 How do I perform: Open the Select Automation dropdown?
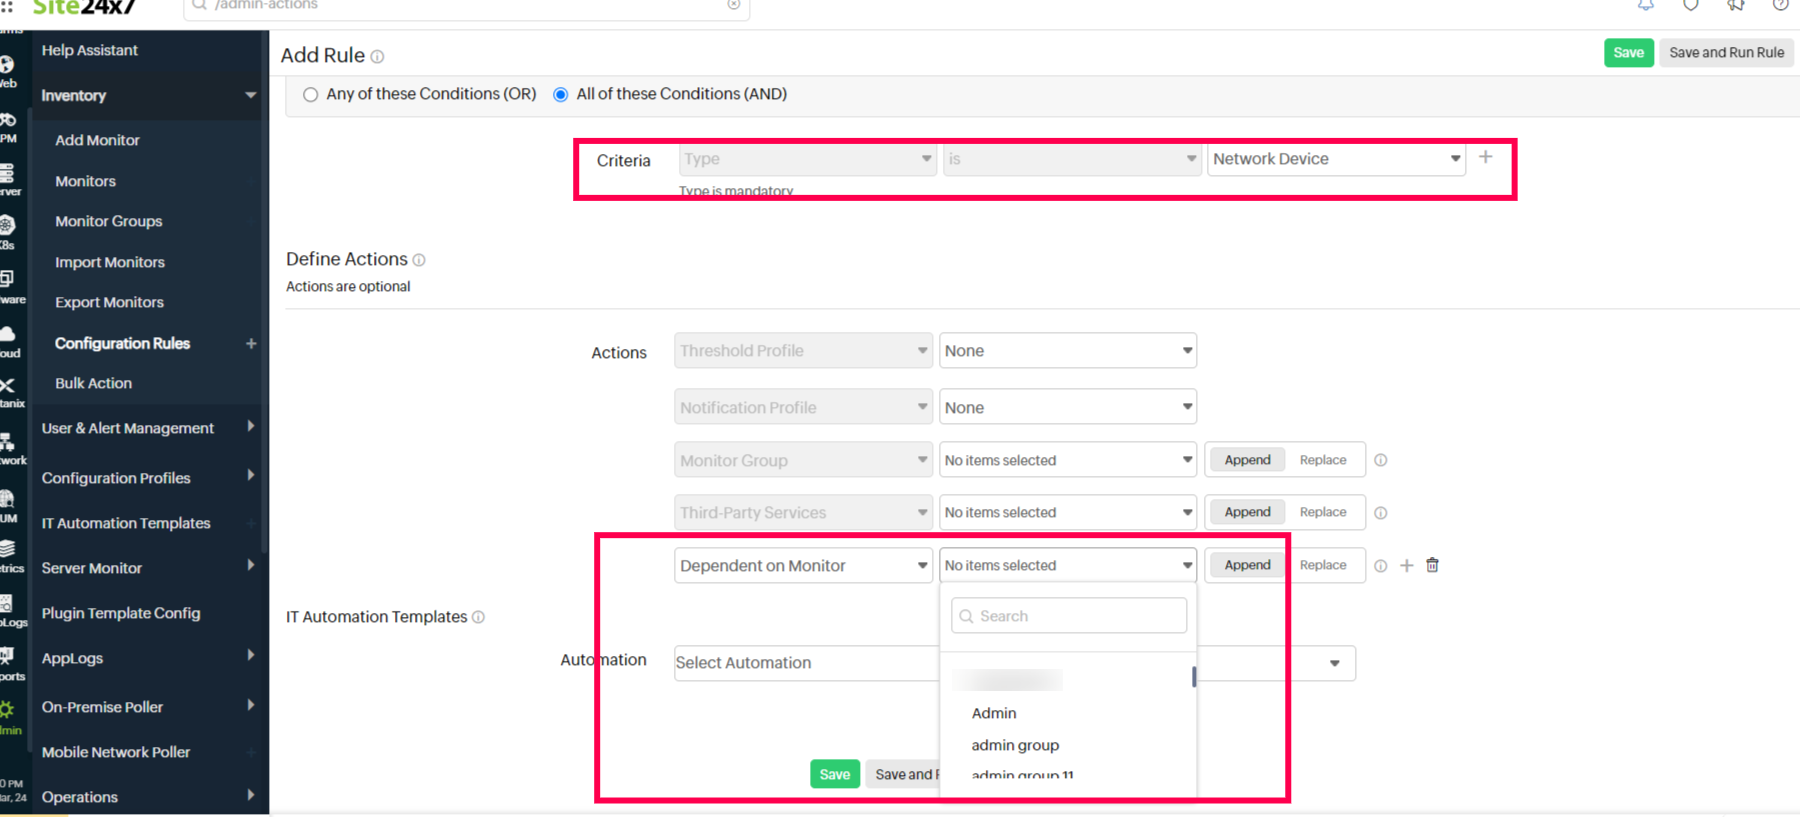point(1015,663)
